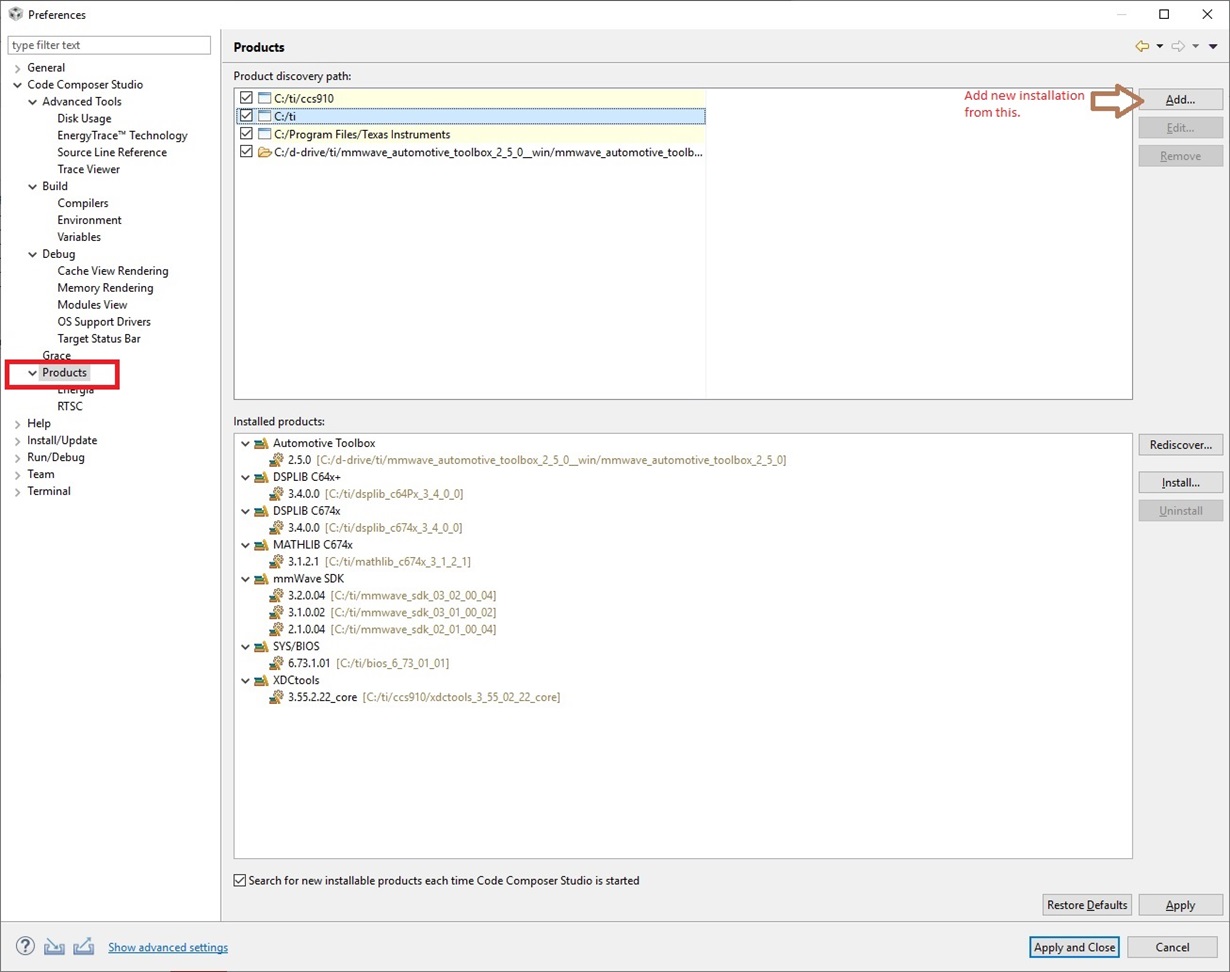Collapse the Debug subtree
Image resolution: width=1230 pixels, height=972 pixels.
coord(32,254)
